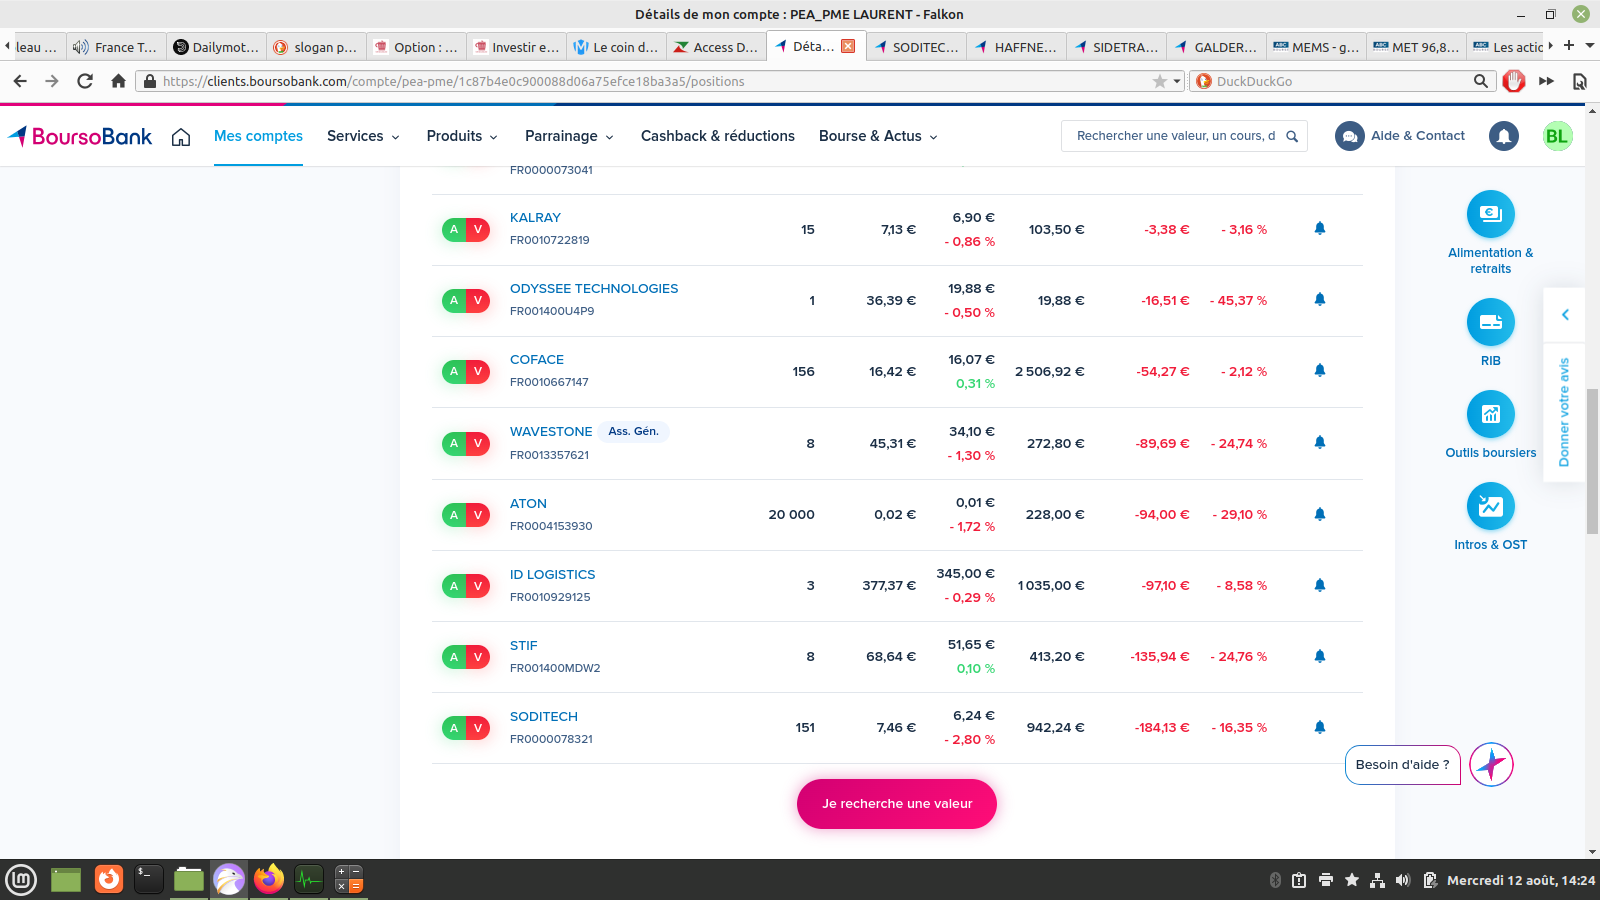1600x900 pixels.
Task: Open the volume control in system tray
Action: point(1403,880)
